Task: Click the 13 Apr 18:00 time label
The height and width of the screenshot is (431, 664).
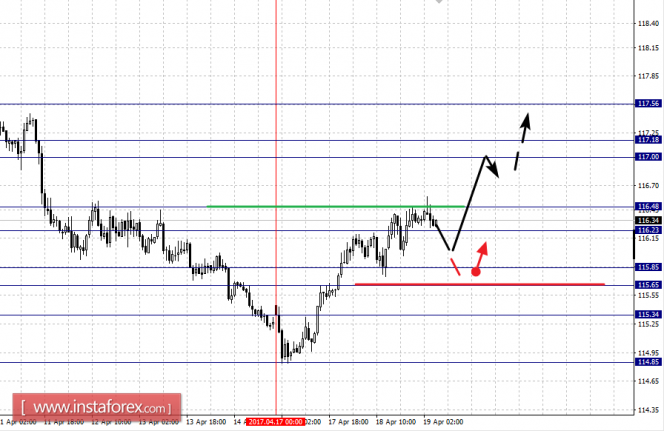Action: tap(206, 422)
